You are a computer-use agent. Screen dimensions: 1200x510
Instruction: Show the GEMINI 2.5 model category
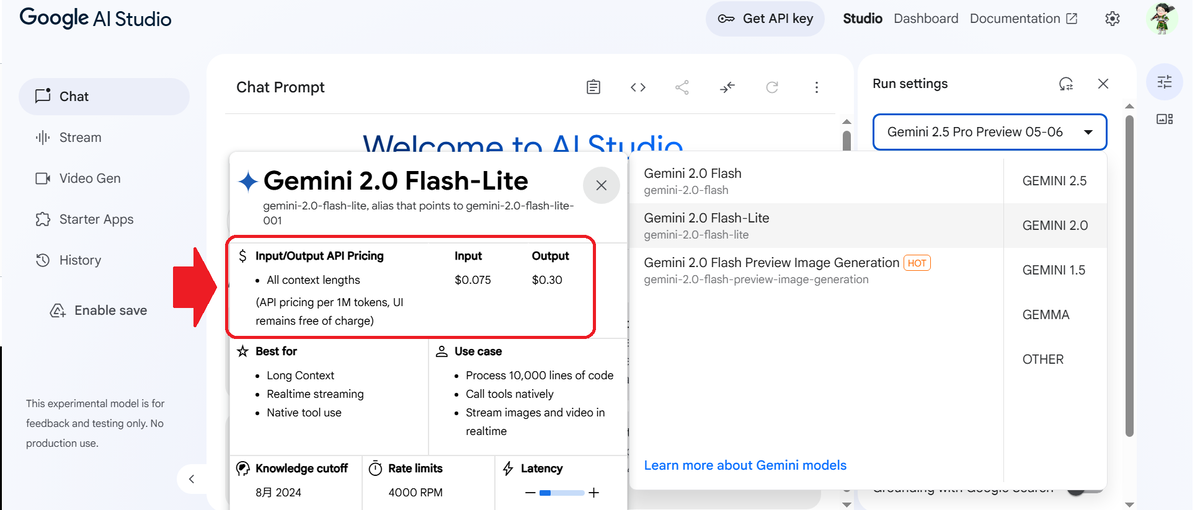1054,181
